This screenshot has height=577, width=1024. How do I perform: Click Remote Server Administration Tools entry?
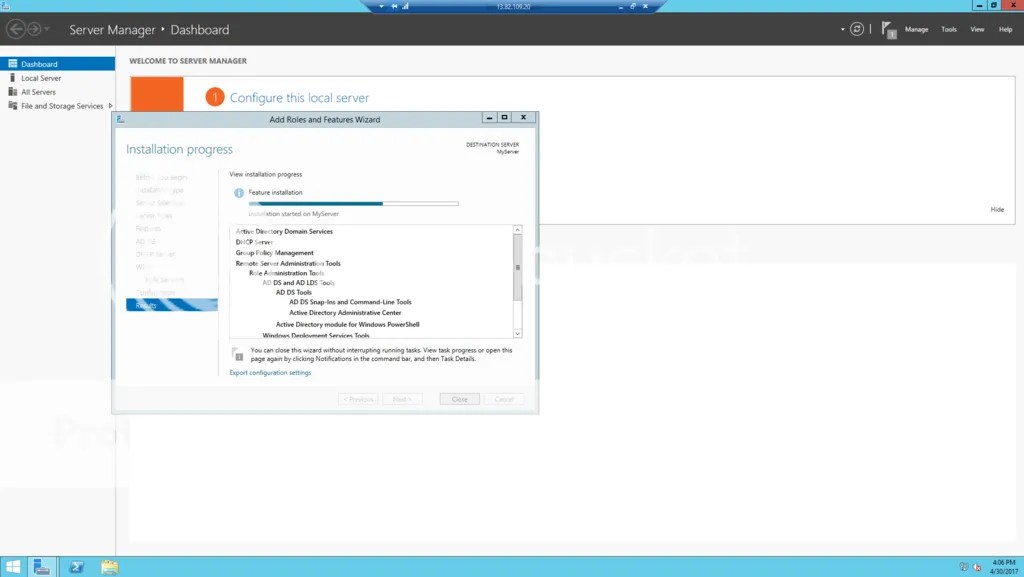(288, 264)
